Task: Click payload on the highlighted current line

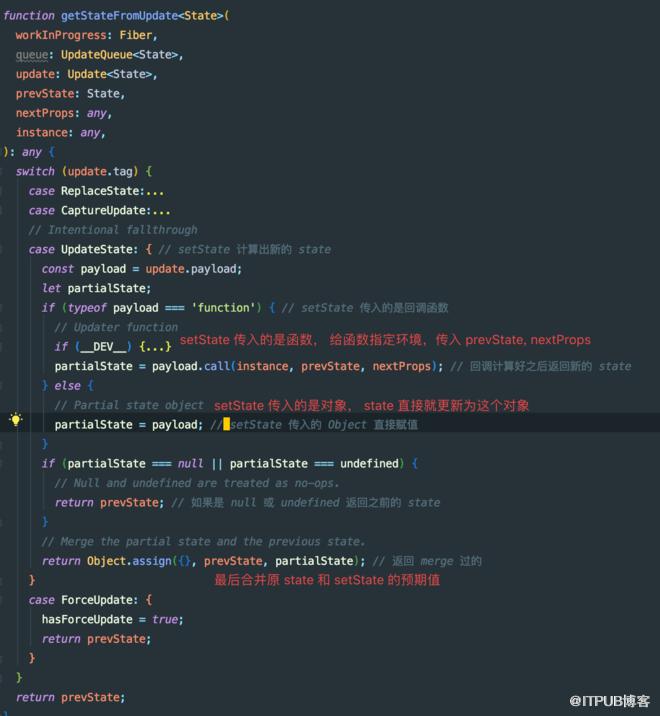Action: [174, 425]
